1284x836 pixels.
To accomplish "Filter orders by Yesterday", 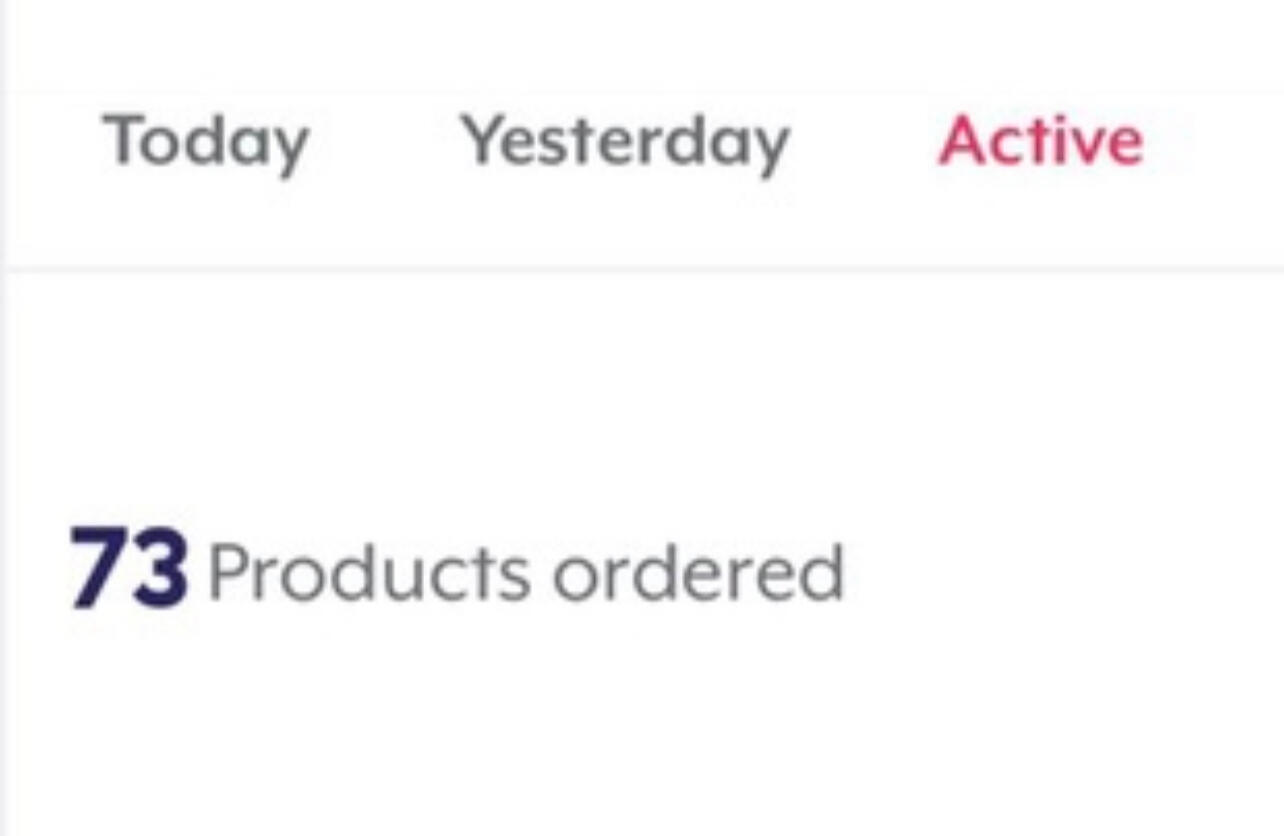I will [x=624, y=142].
